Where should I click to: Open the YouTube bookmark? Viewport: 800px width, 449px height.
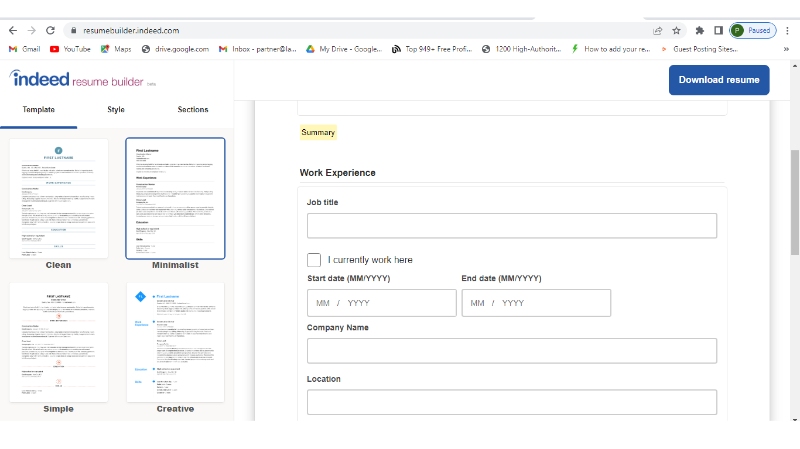click(x=69, y=49)
